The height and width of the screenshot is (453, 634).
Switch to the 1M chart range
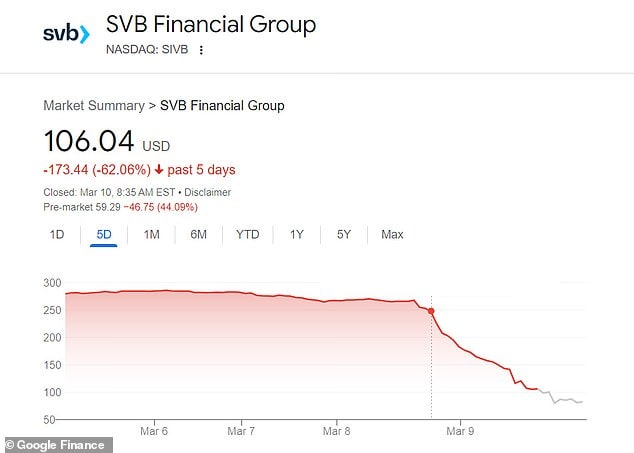(x=151, y=234)
